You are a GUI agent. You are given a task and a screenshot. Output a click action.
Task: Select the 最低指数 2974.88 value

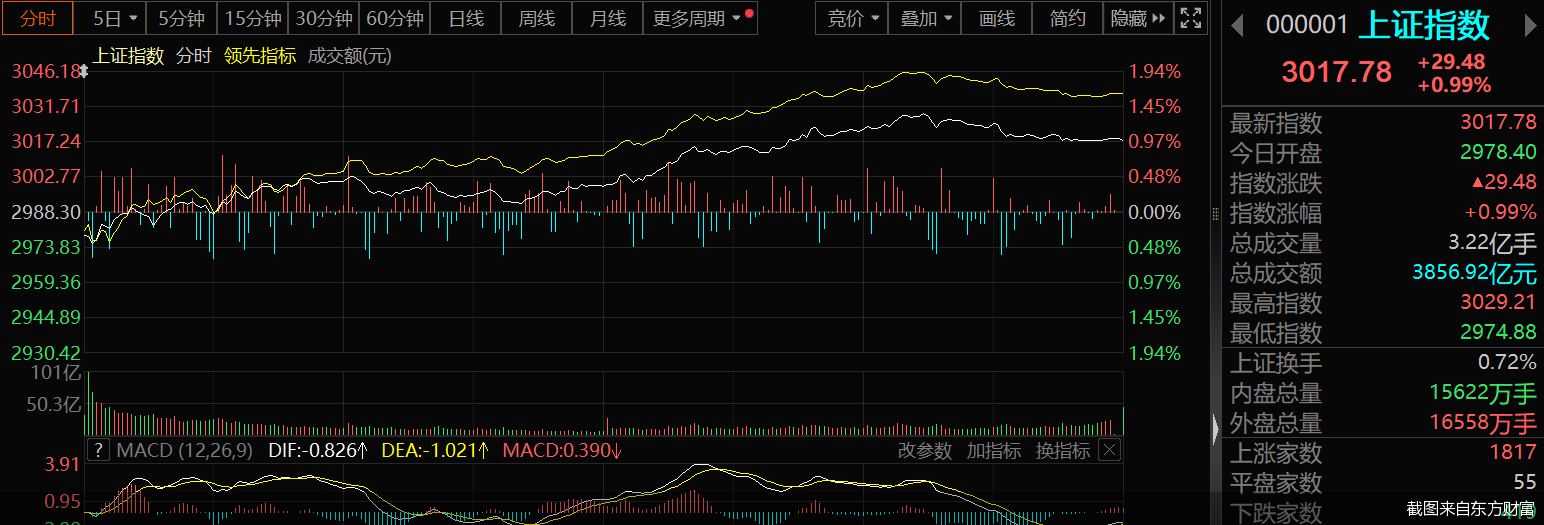coord(1498,333)
